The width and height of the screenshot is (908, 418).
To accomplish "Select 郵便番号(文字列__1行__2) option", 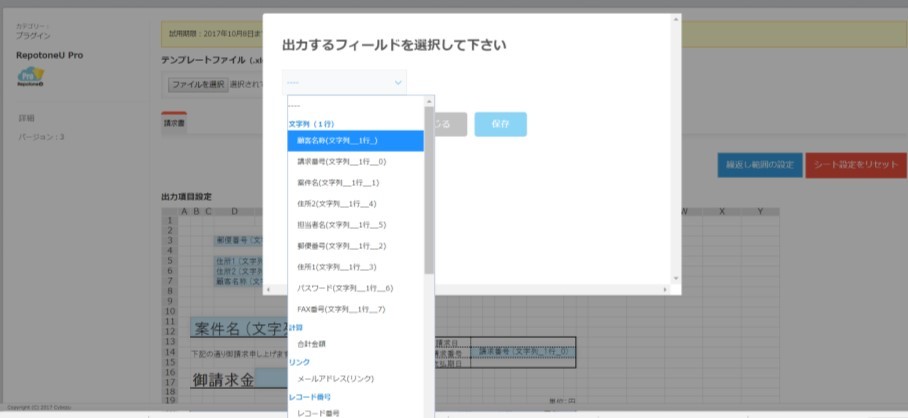I will [x=356, y=246].
